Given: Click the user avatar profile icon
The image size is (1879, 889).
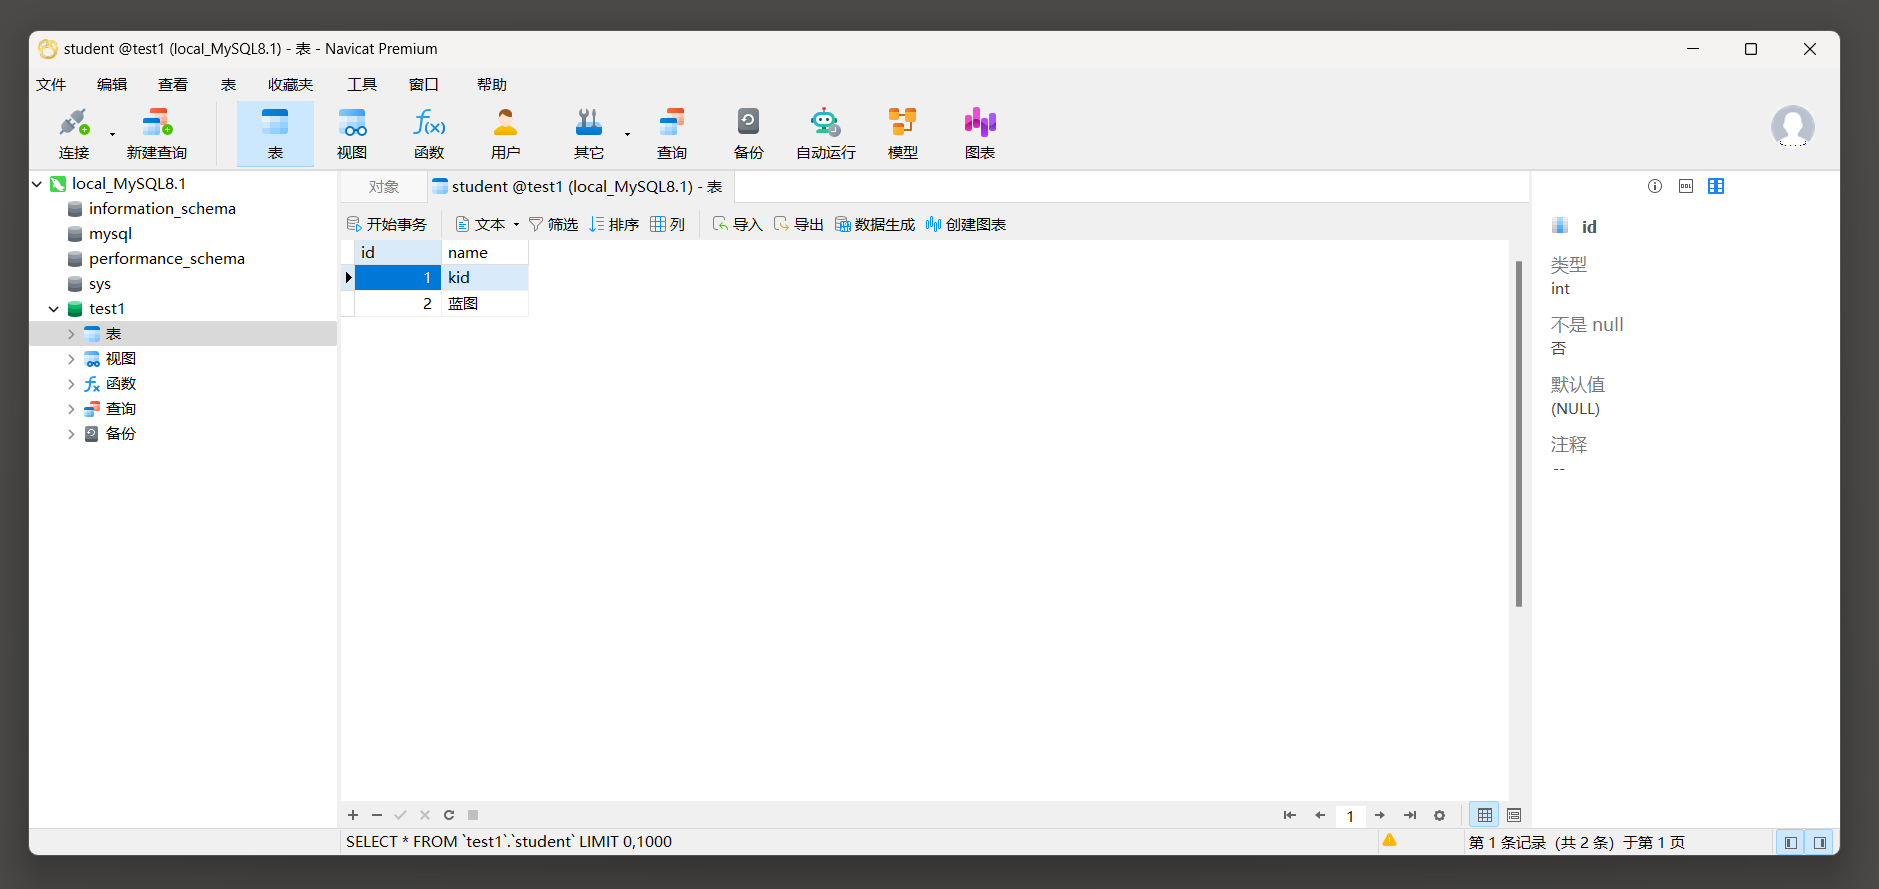Looking at the screenshot, I should point(1793,127).
